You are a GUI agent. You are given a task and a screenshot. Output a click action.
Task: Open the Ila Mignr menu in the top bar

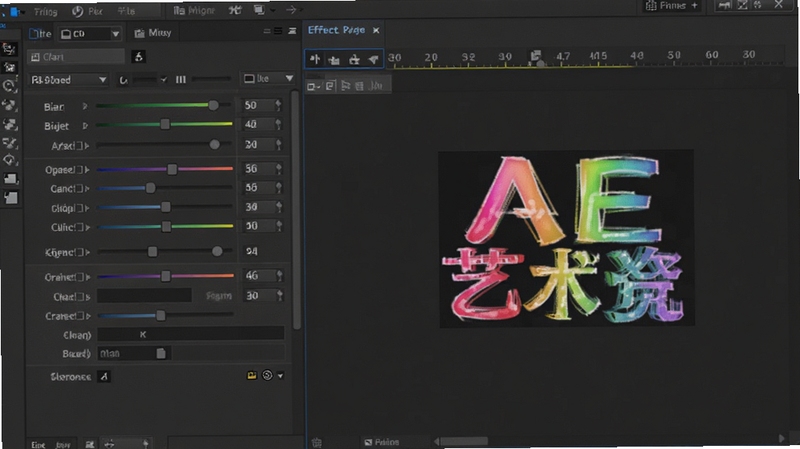pos(194,10)
